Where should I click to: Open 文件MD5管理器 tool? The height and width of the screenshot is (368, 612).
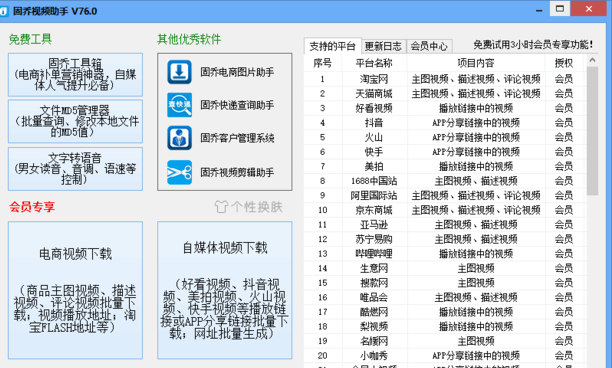coord(75,121)
